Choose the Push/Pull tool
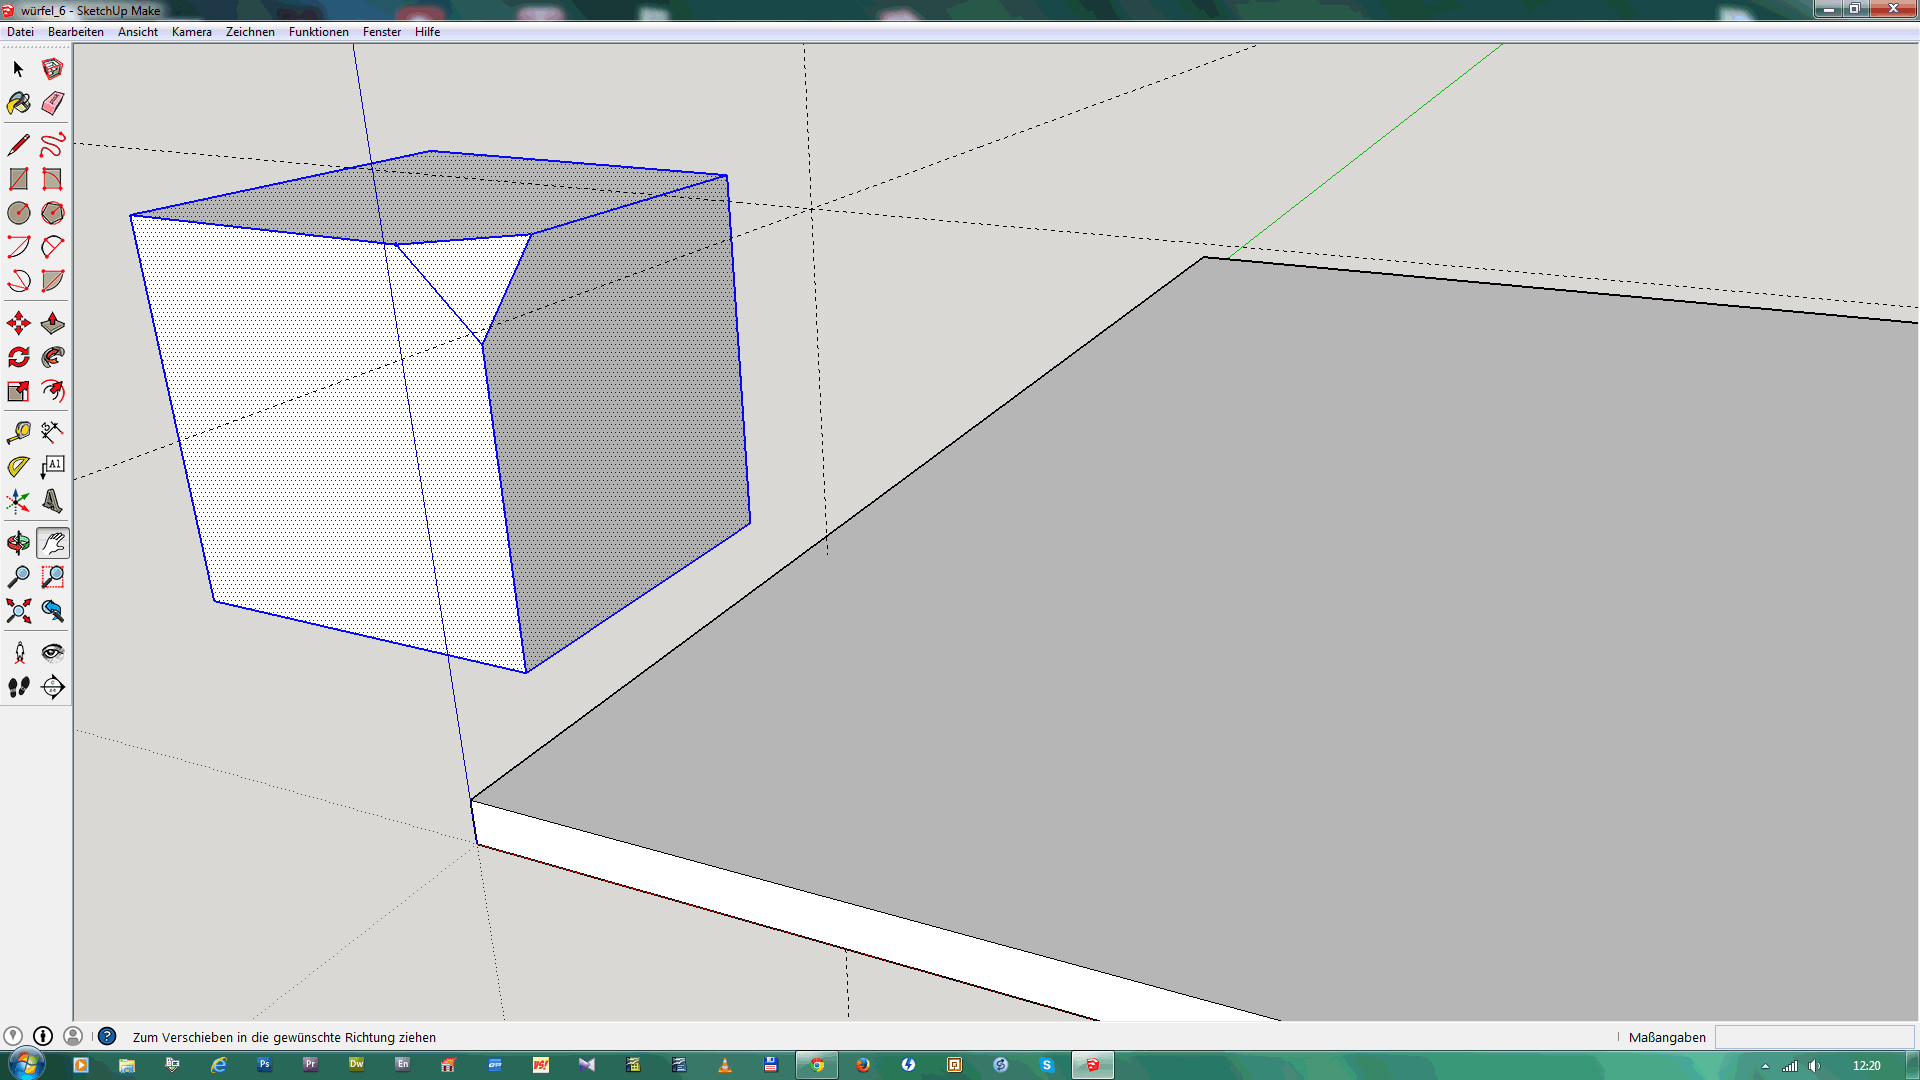Viewport: 1920px width, 1080px height. pyautogui.click(x=53, y=323)
